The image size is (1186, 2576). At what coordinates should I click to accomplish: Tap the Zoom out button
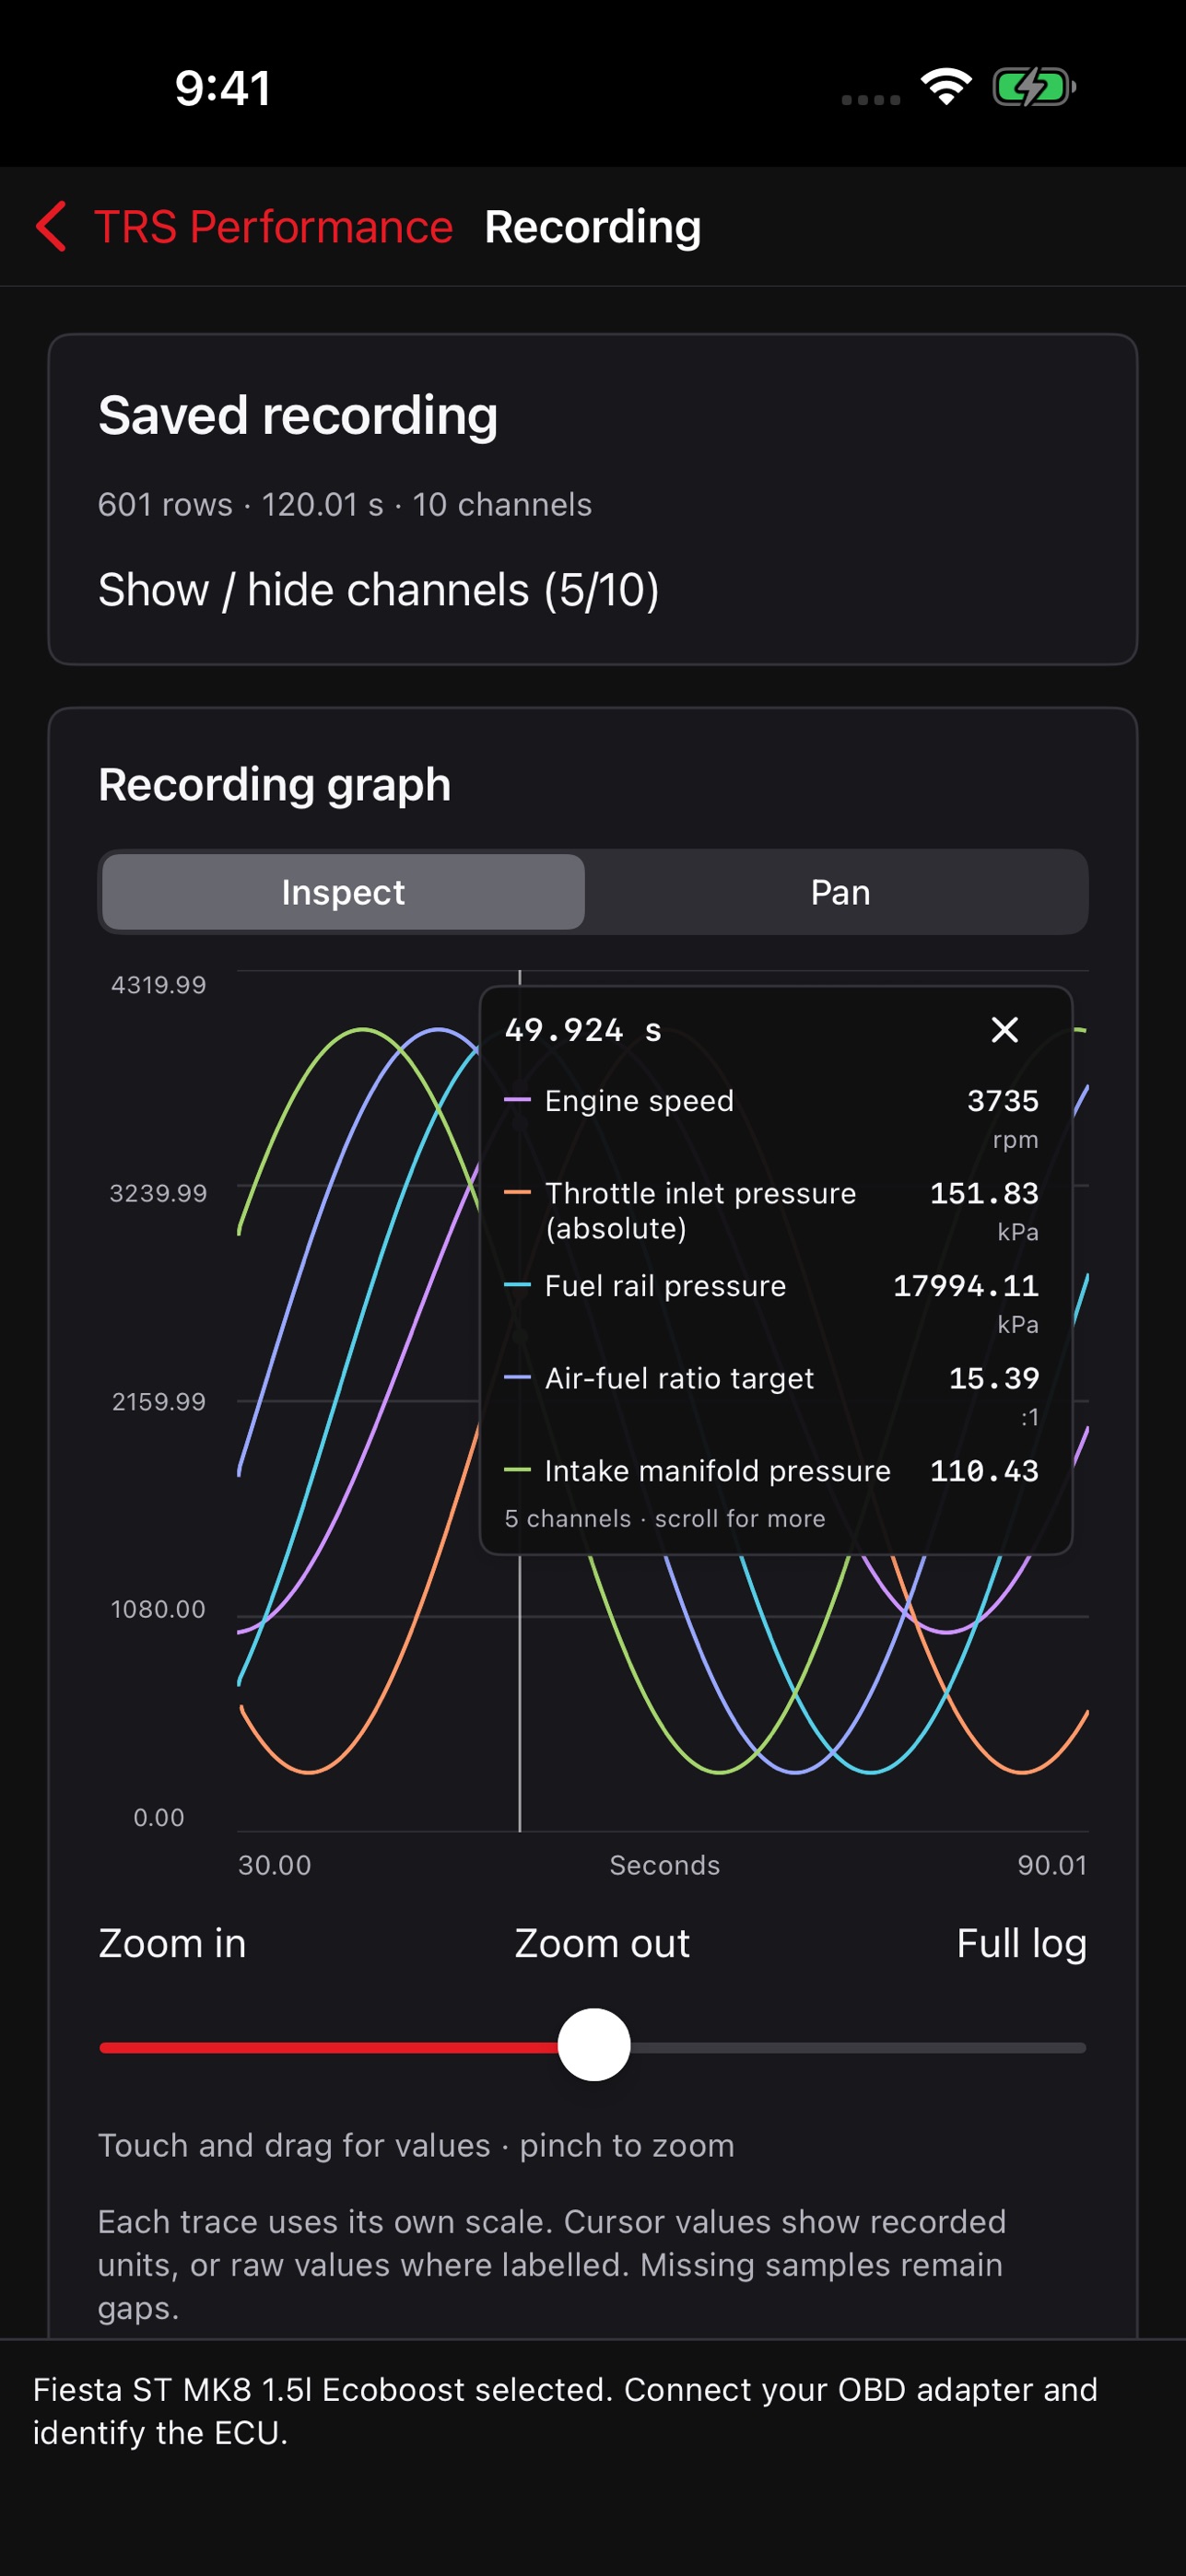602,1942
